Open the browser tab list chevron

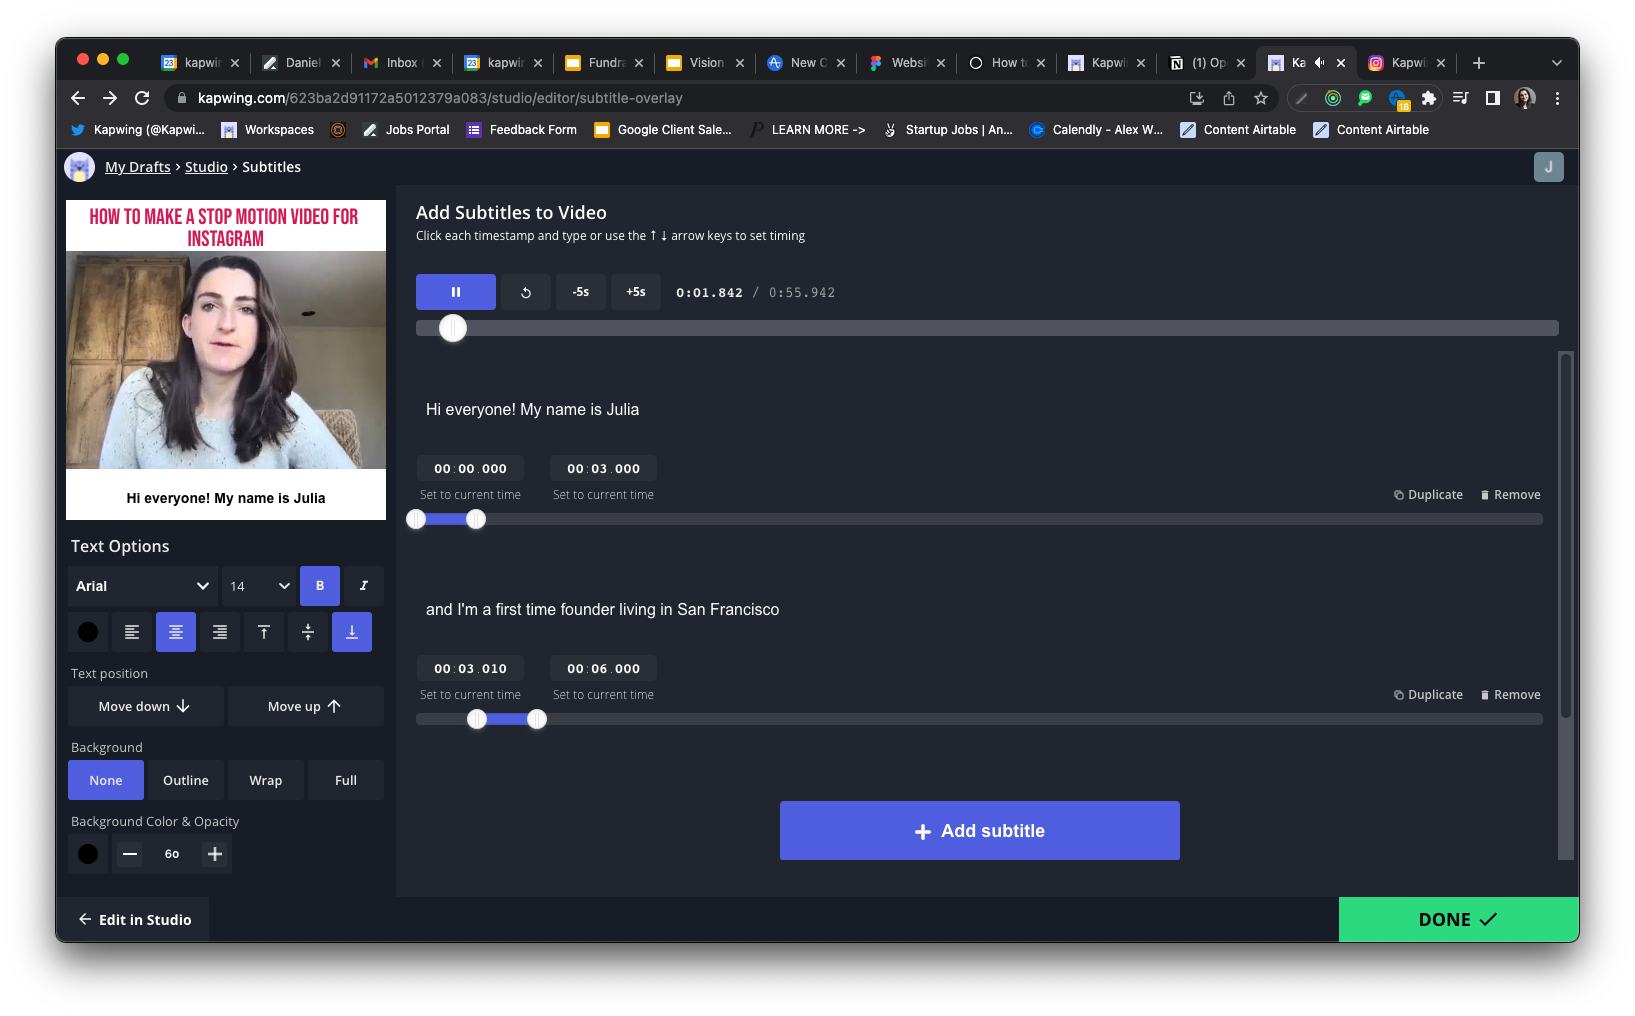1556,63
